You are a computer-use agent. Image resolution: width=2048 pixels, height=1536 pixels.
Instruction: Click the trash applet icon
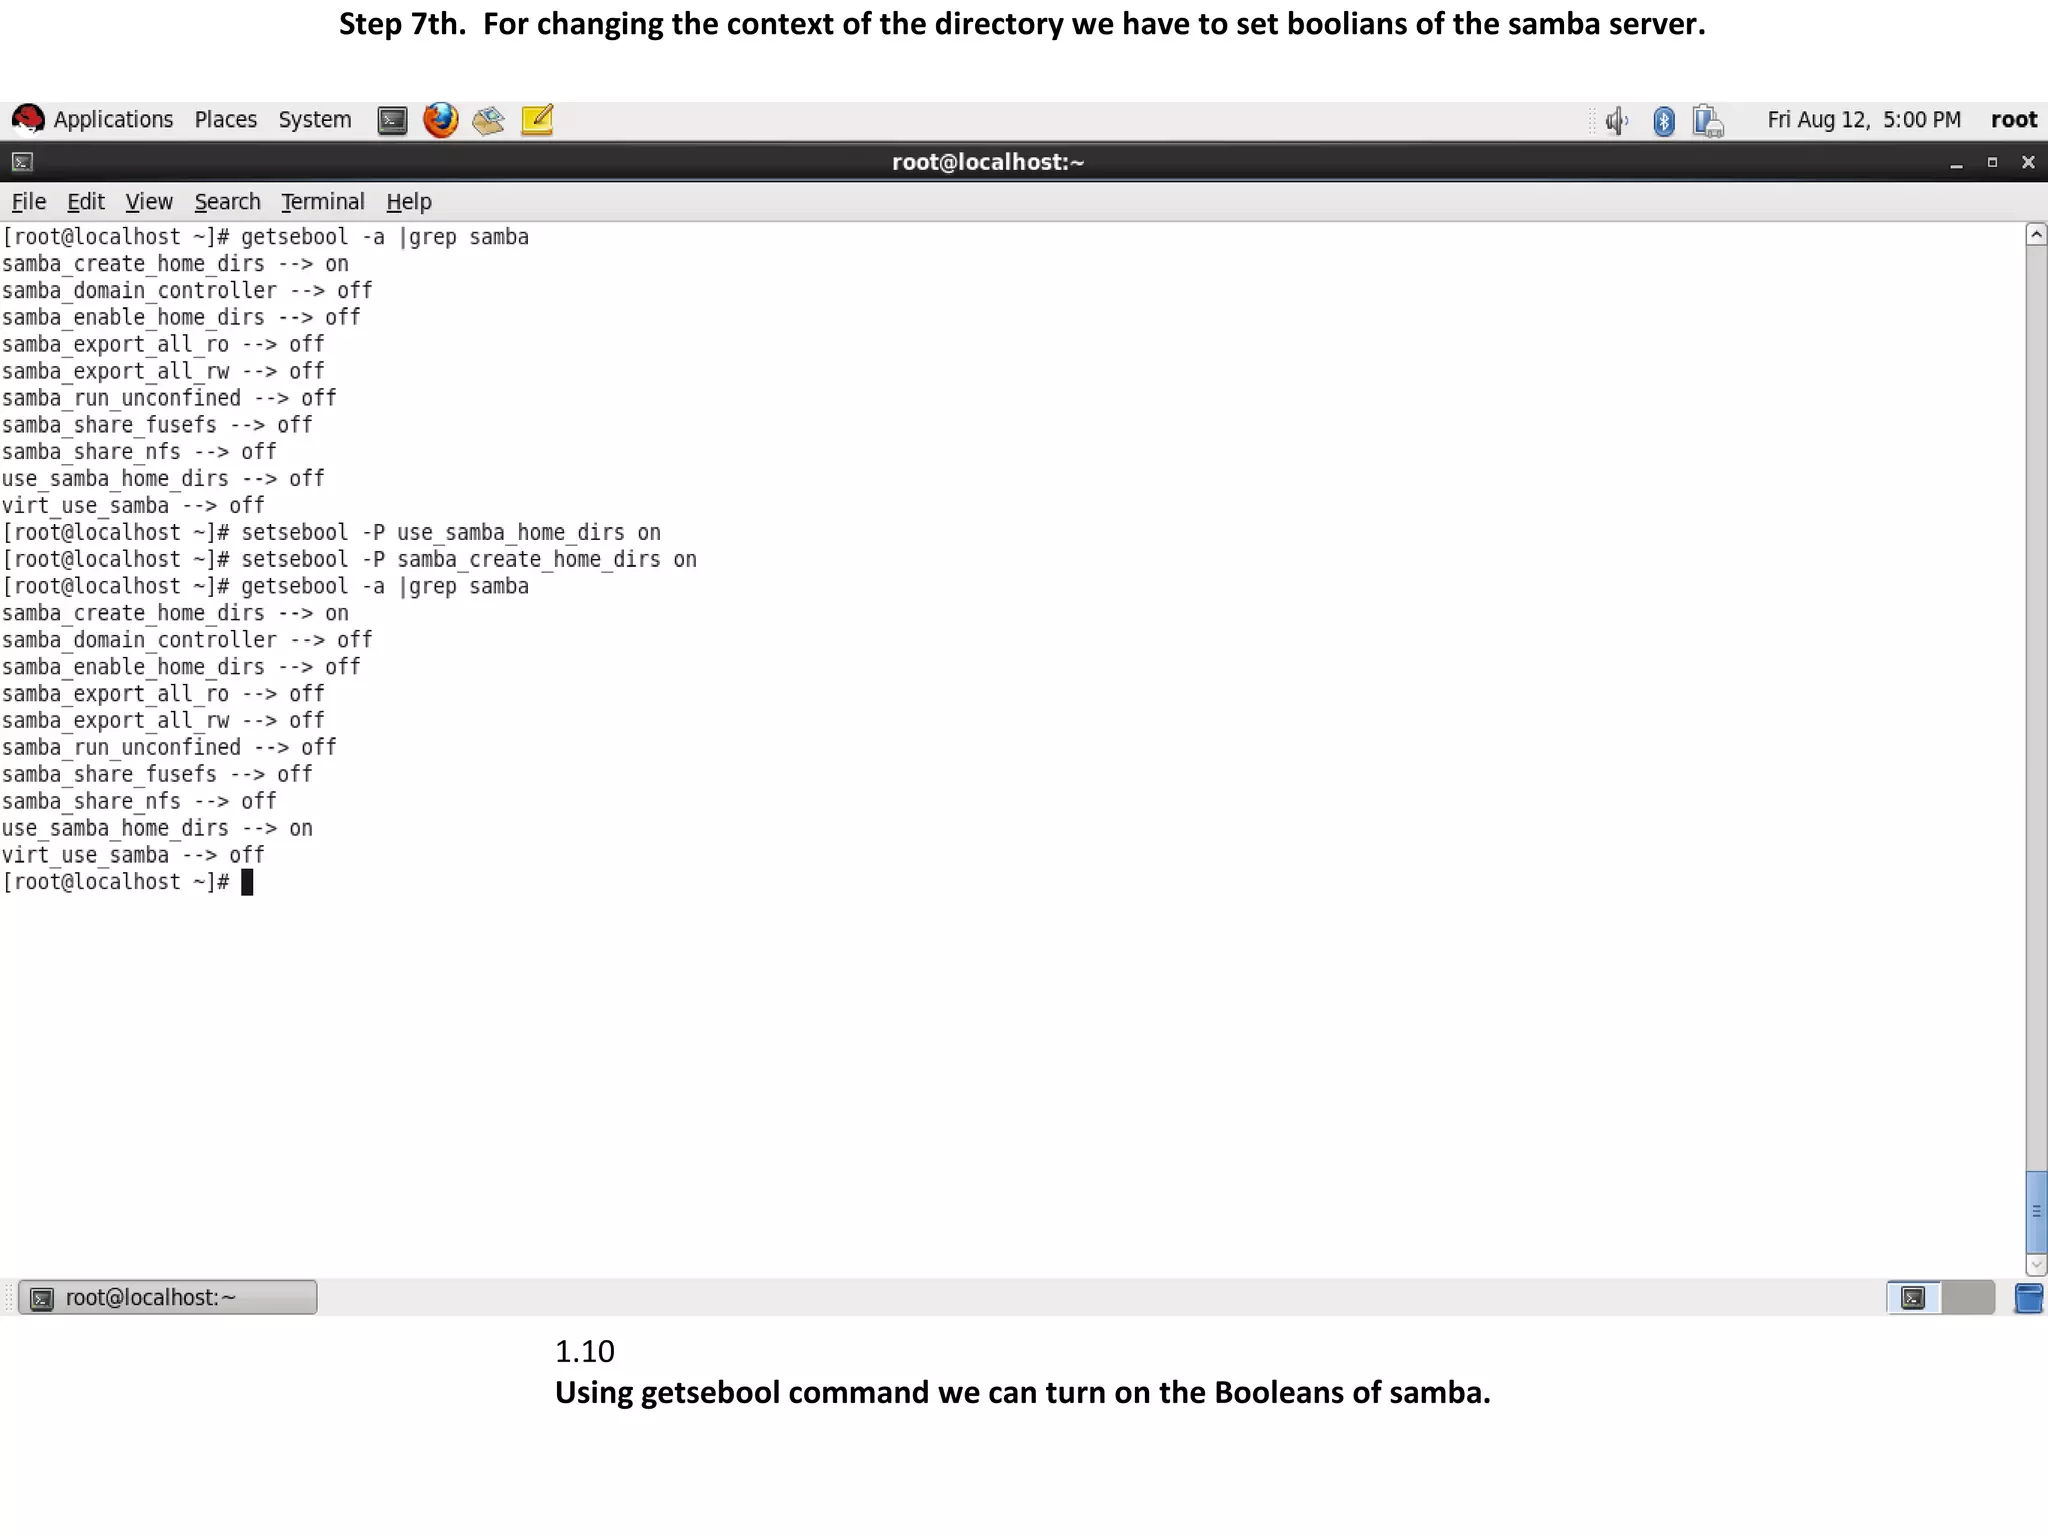click(2029, 1298)
